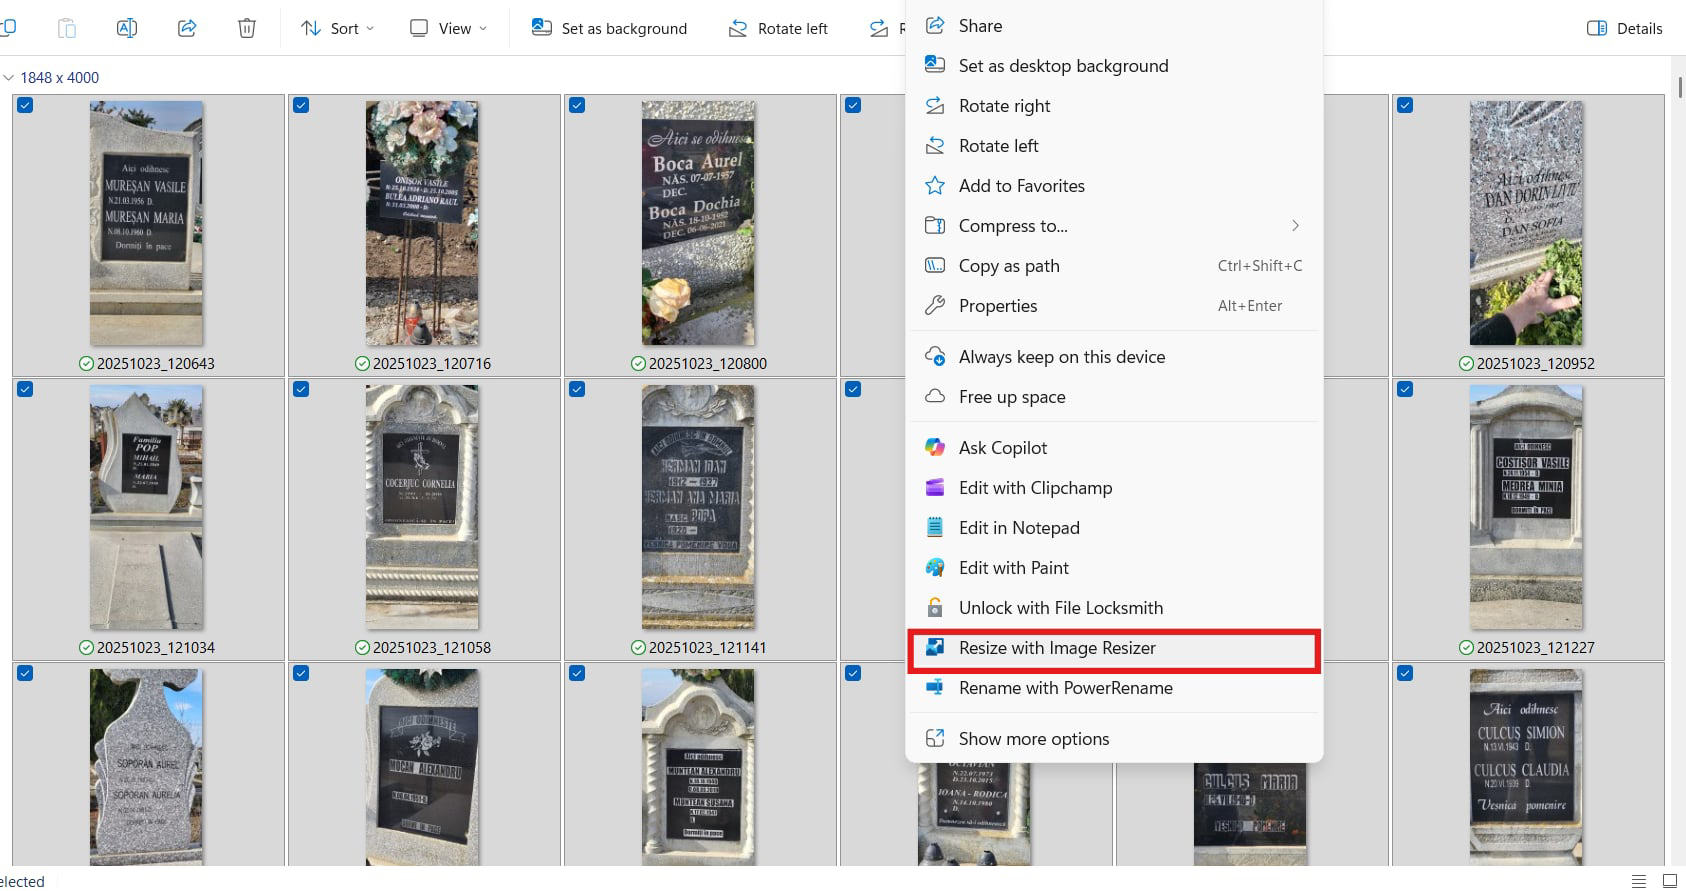The image size is (1686, 891).
Task: Click the Properties wrench icon
Action: 935,306
